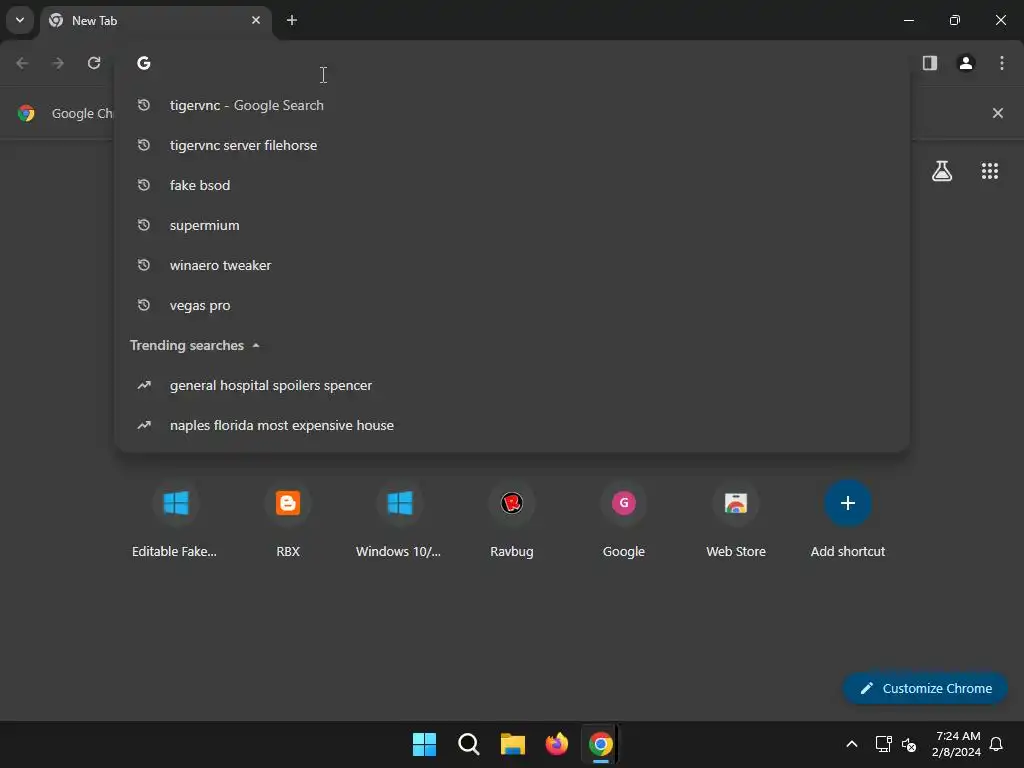Close the New Tab tab
This screenshot has height=768, width=1024.
point(256,20)
